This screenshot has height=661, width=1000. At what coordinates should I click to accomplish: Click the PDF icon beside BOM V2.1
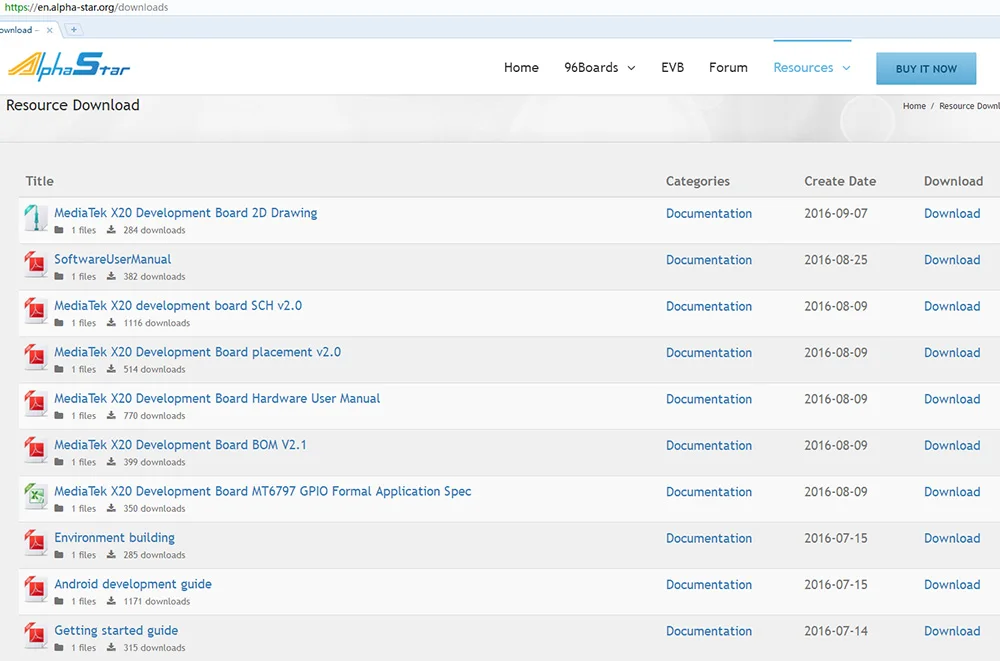point(36,450)
